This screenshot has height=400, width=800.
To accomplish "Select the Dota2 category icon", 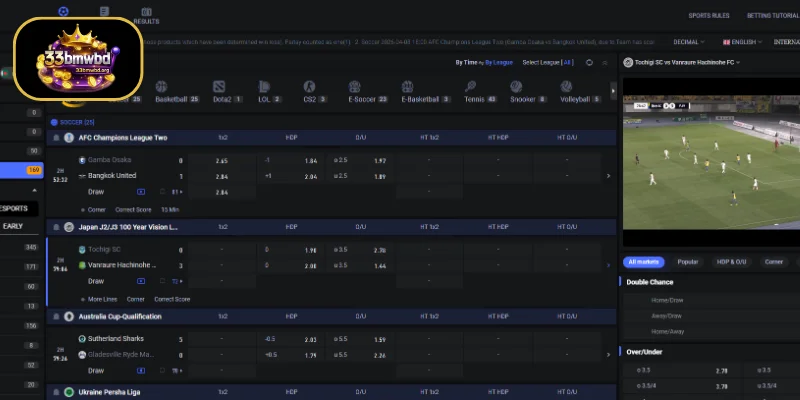I will pyautogui.click(x=219, y=86).
